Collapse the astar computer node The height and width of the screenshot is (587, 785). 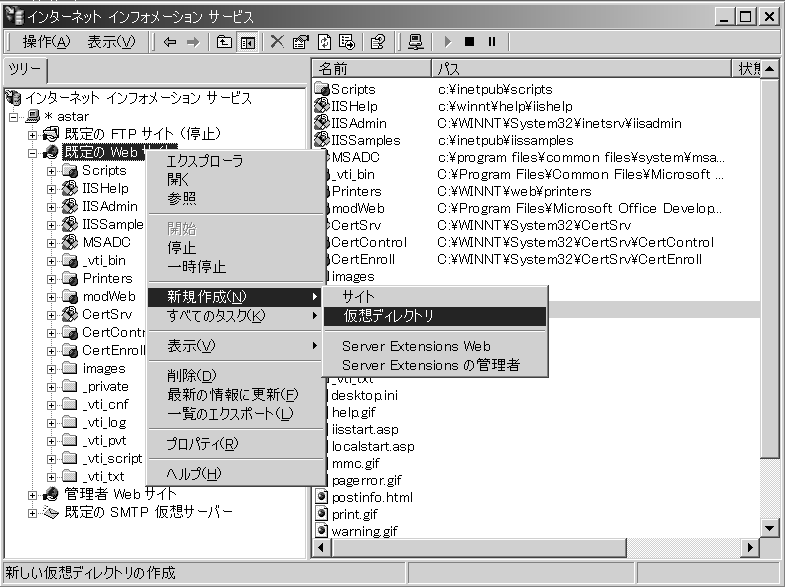click(x=14, y=117)
